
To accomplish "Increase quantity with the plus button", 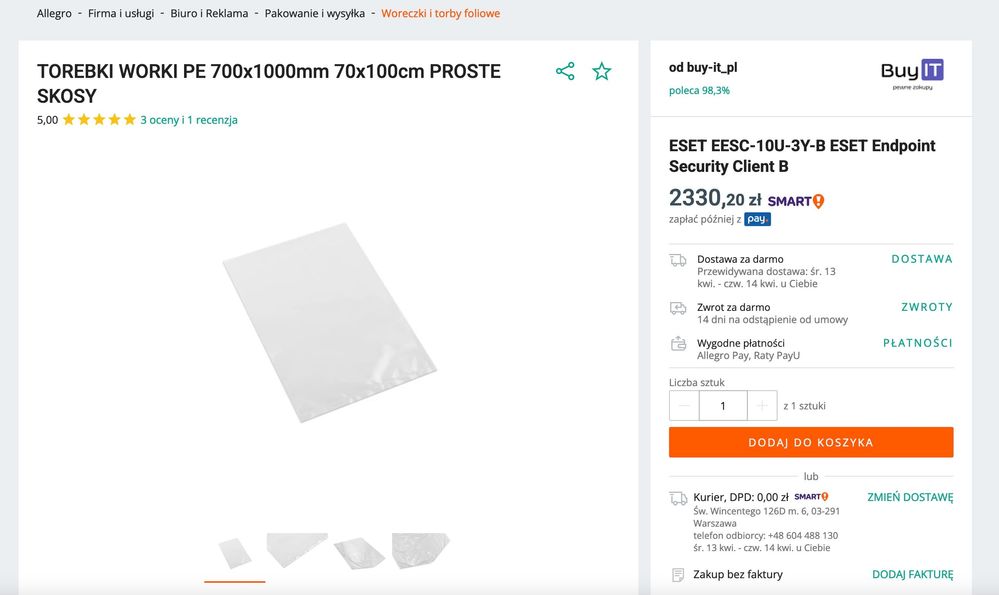I will (762, 406).
